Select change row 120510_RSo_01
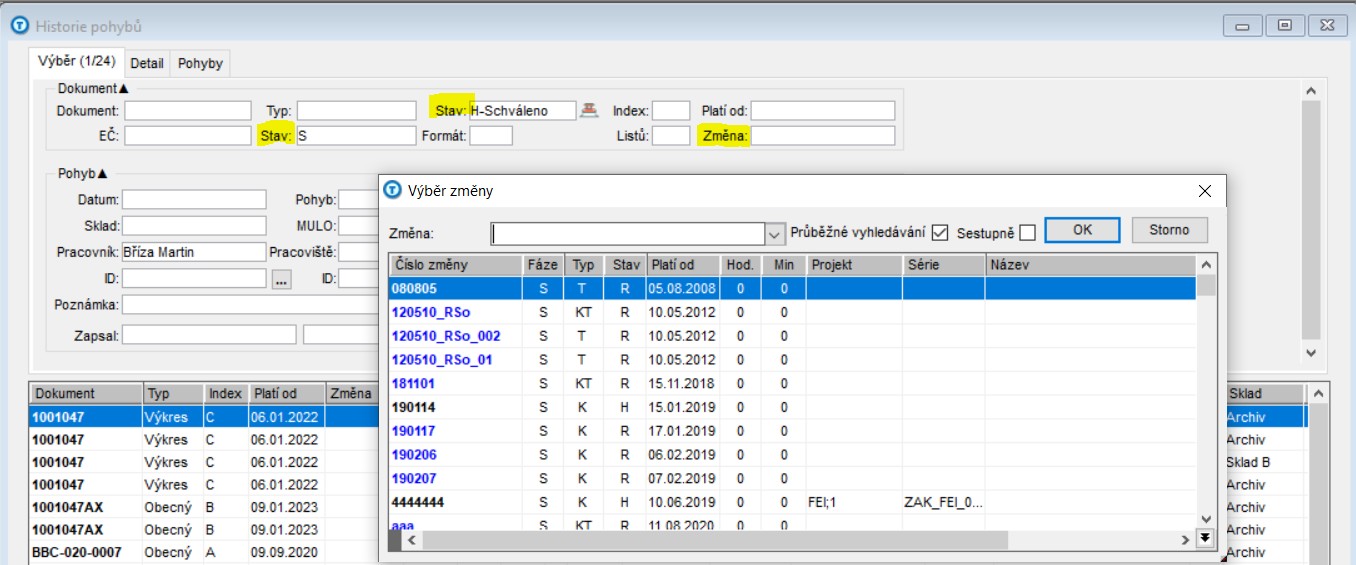The height and width of the screenshot is (565, 1356). tap(792, 359)
